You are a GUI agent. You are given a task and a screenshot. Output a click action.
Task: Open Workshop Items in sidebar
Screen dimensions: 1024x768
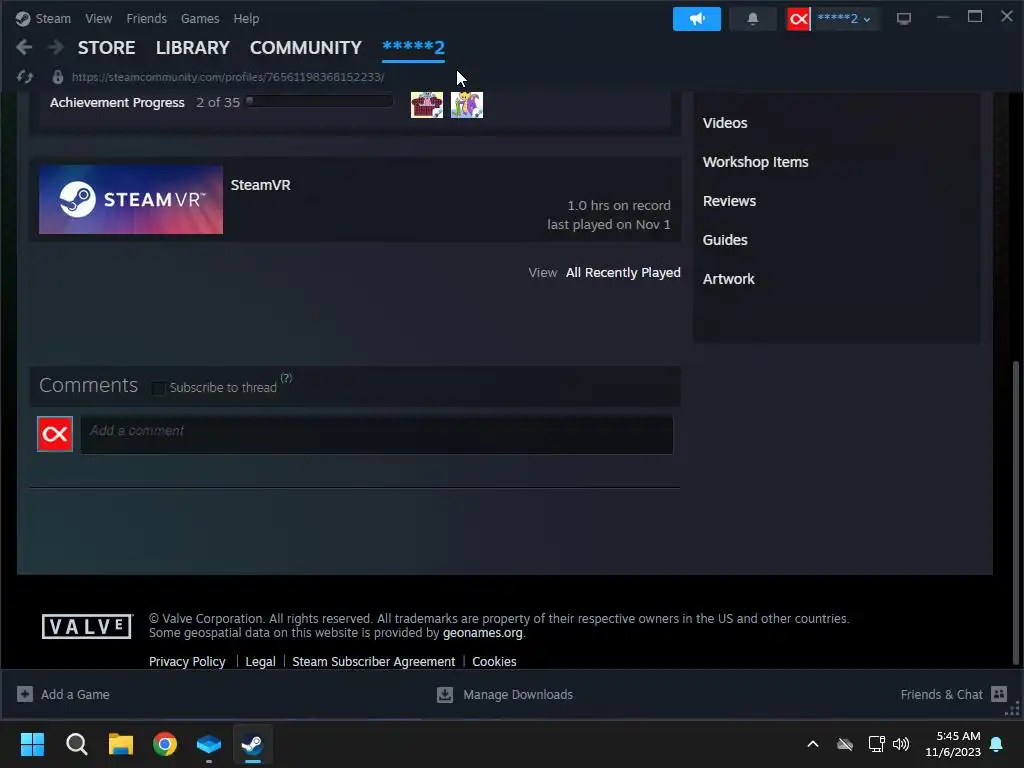tap(756, 162)
